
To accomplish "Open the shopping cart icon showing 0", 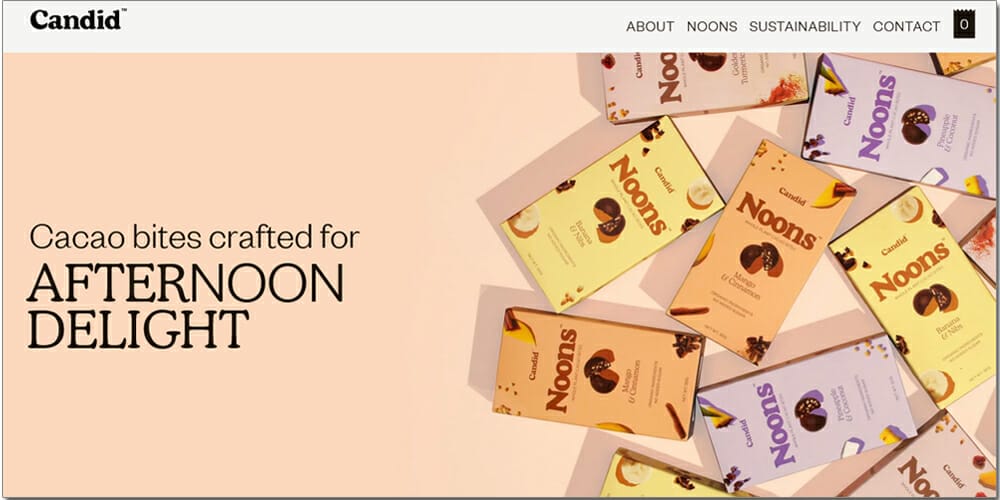I will pos(964,25).
